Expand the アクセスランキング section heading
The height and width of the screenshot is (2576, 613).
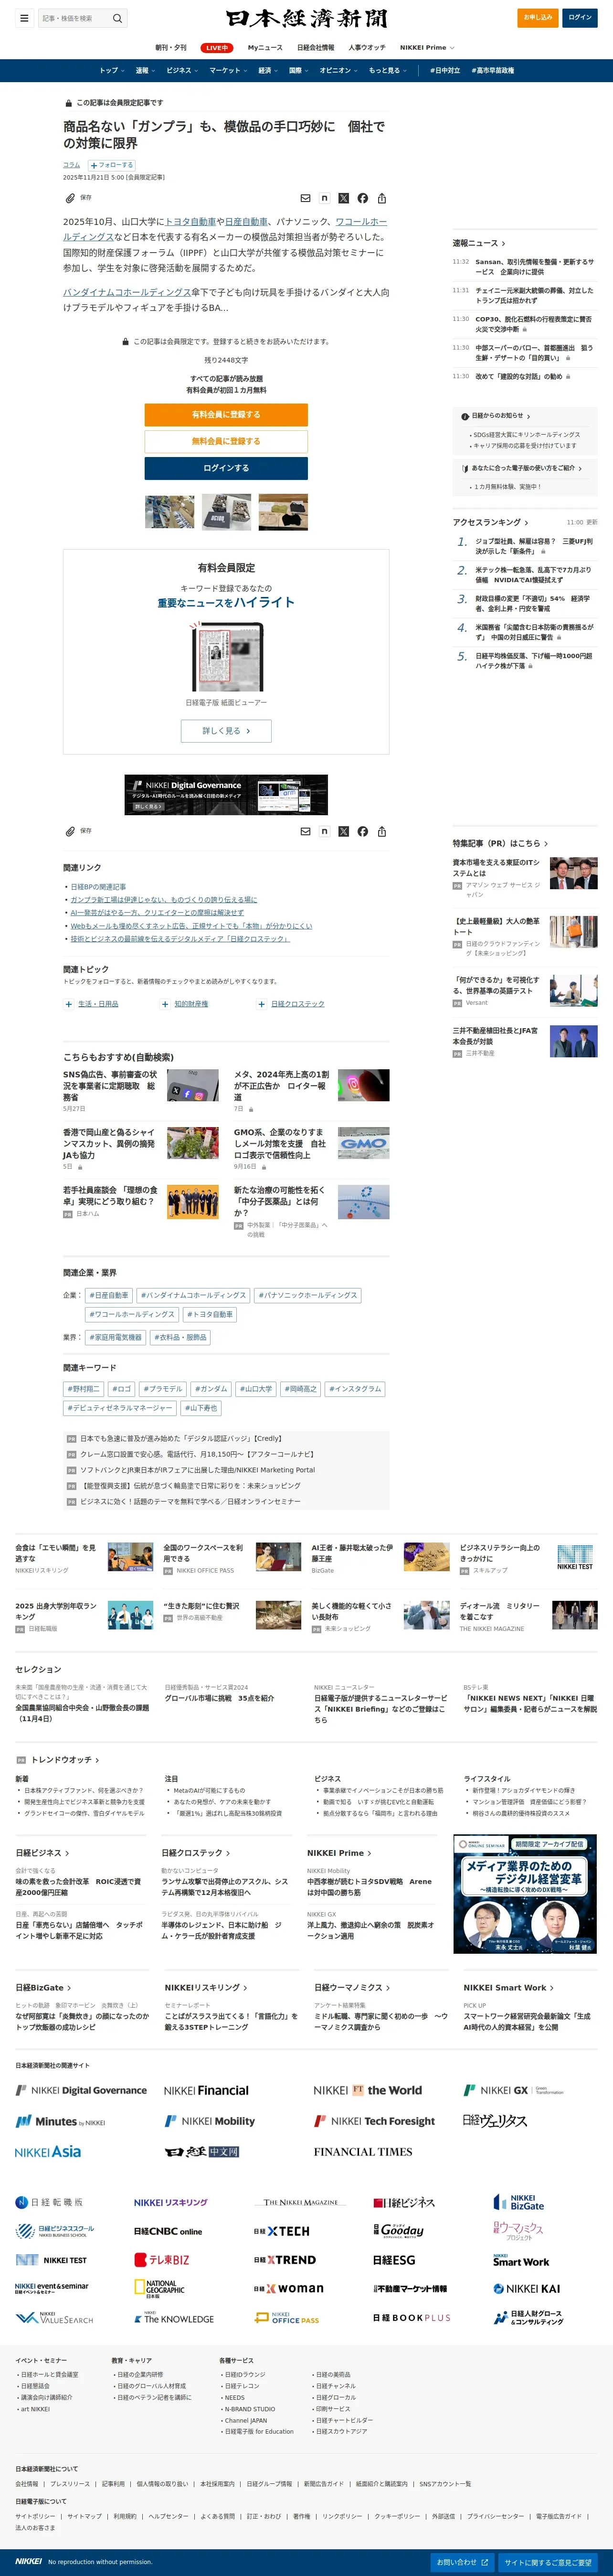tap(490, 522)
